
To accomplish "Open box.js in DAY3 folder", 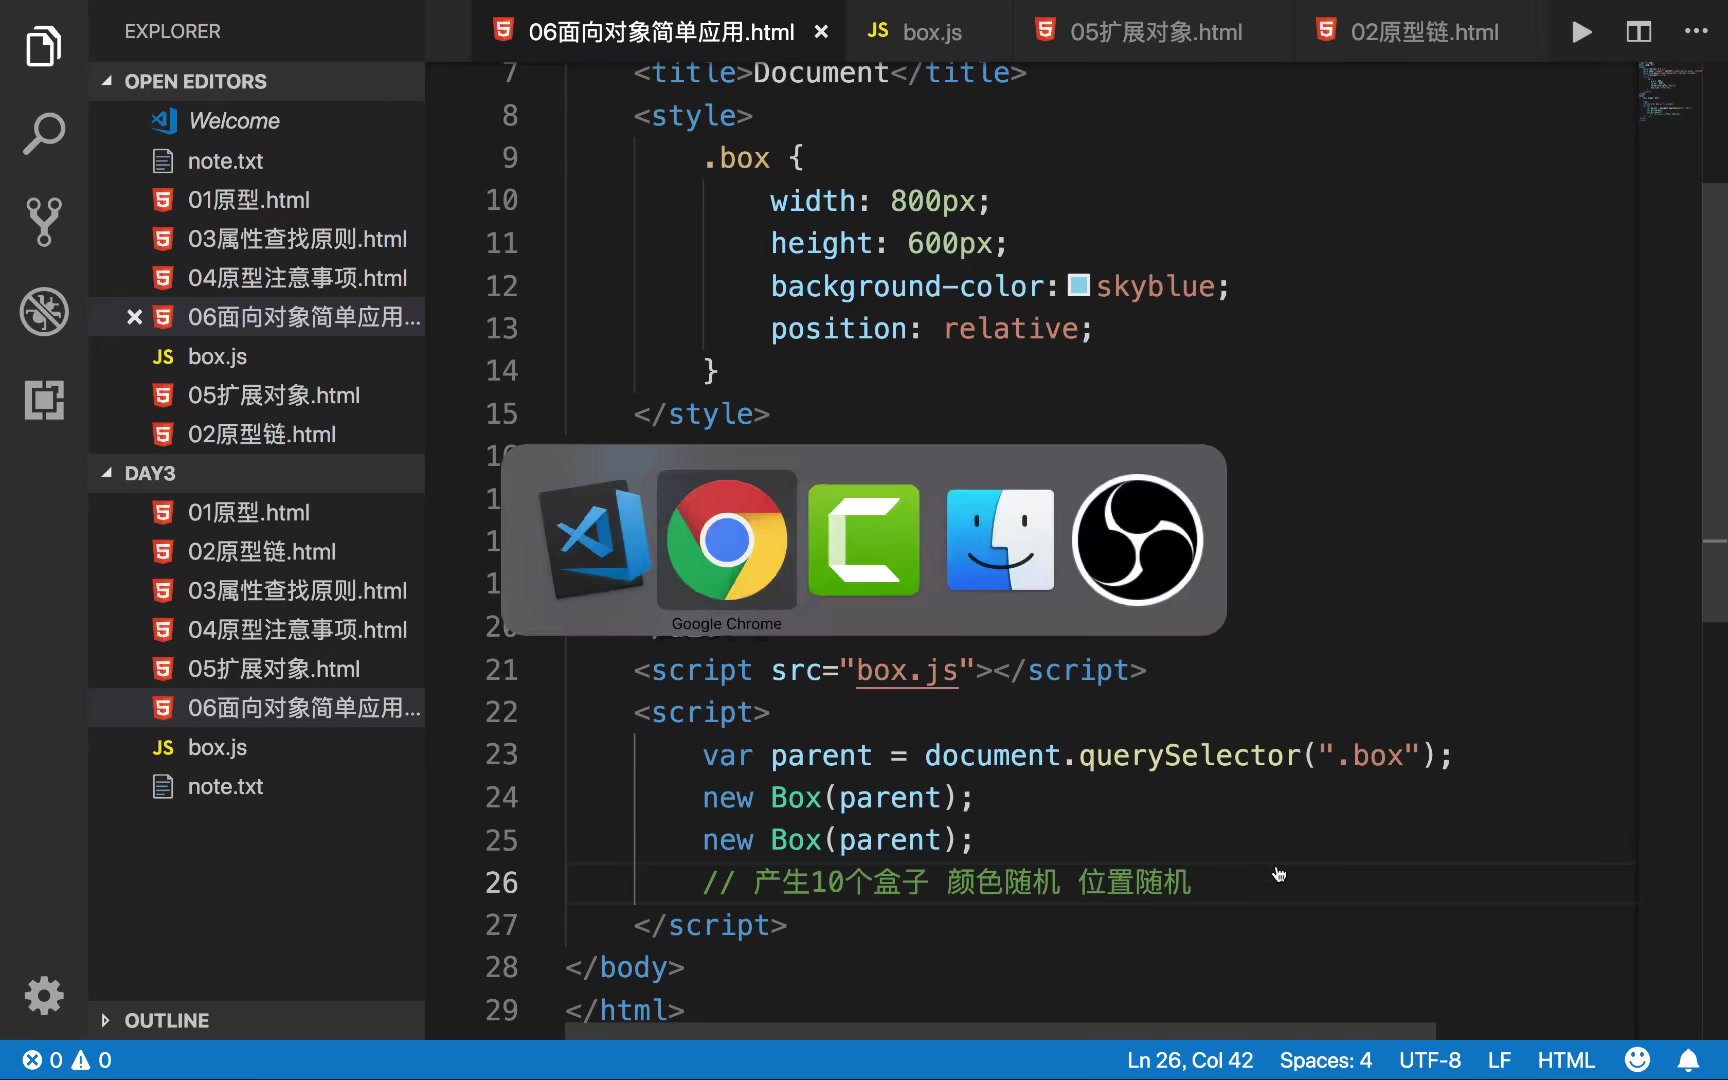I will pyautogui.click(x=256, y=747).
